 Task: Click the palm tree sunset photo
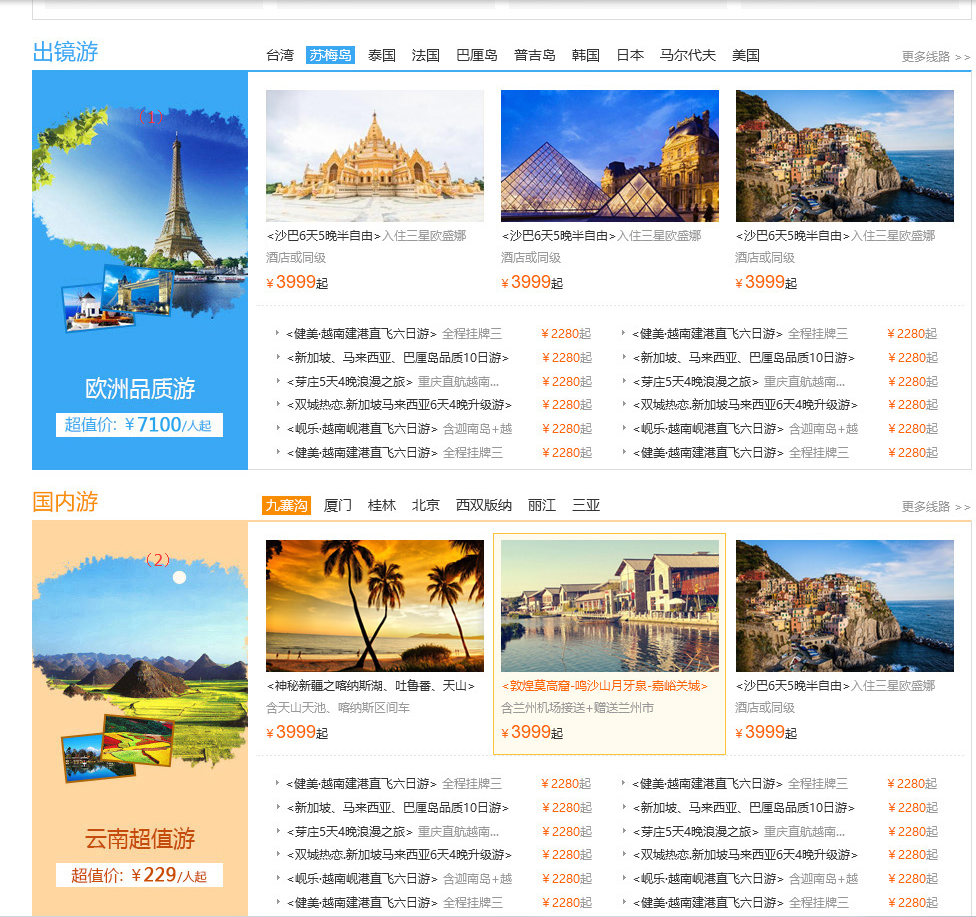click(x=375, y=606)
